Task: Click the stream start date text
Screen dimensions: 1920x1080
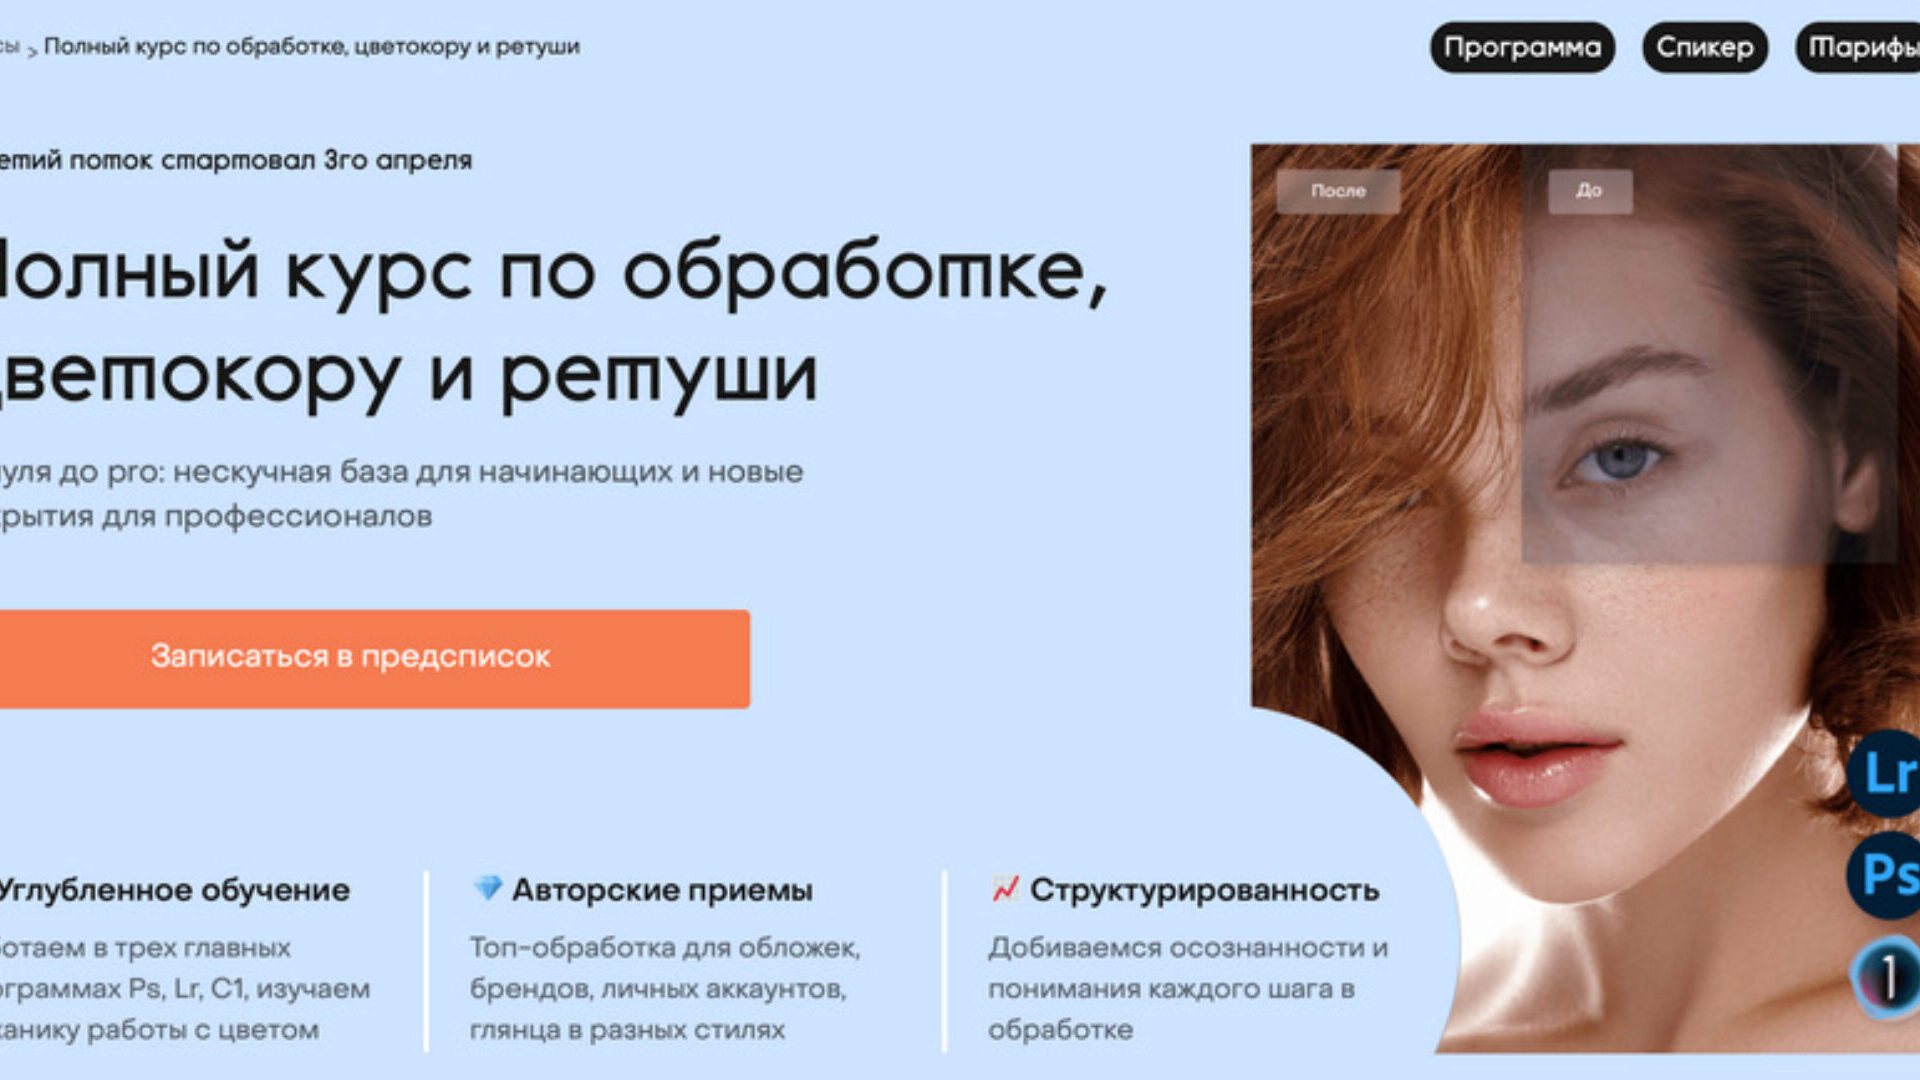Action: coord(236,160)
